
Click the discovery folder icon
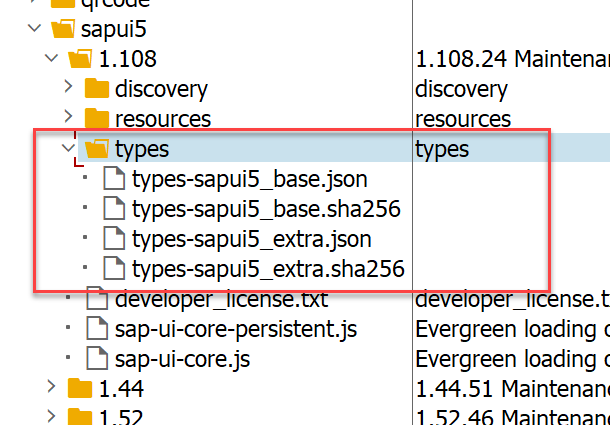97,88
